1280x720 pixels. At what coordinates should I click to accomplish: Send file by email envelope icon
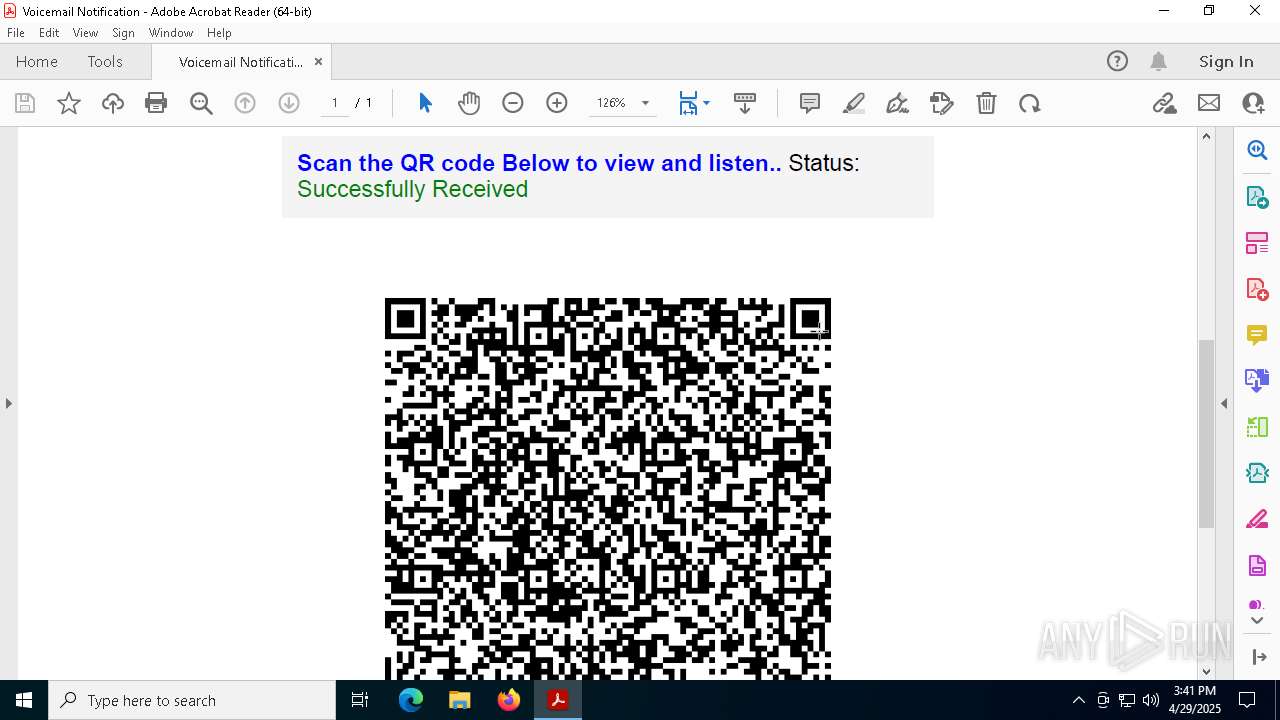[1209, 103]
